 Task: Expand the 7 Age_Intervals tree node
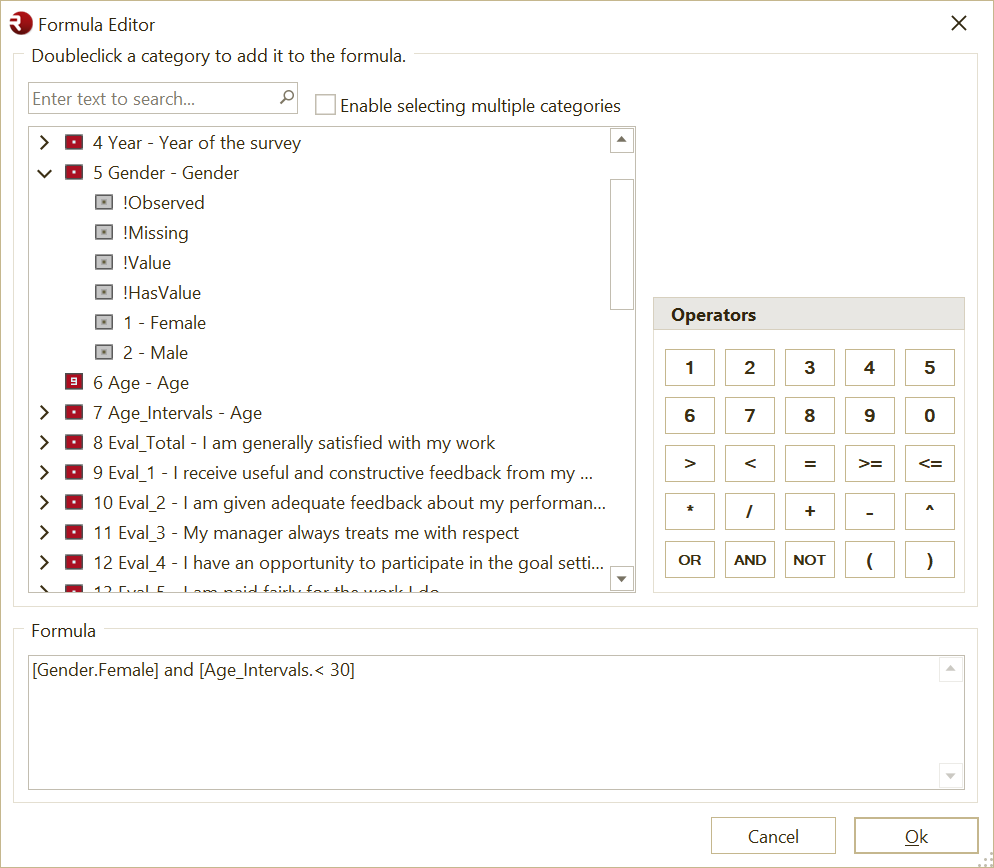point(43,412)
